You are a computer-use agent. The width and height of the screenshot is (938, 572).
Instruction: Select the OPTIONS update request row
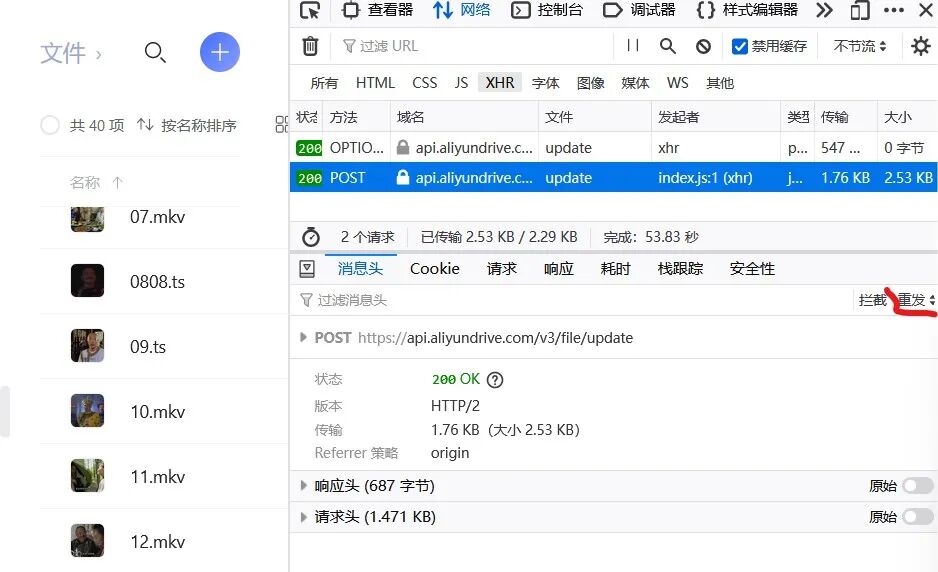[613, 148]
